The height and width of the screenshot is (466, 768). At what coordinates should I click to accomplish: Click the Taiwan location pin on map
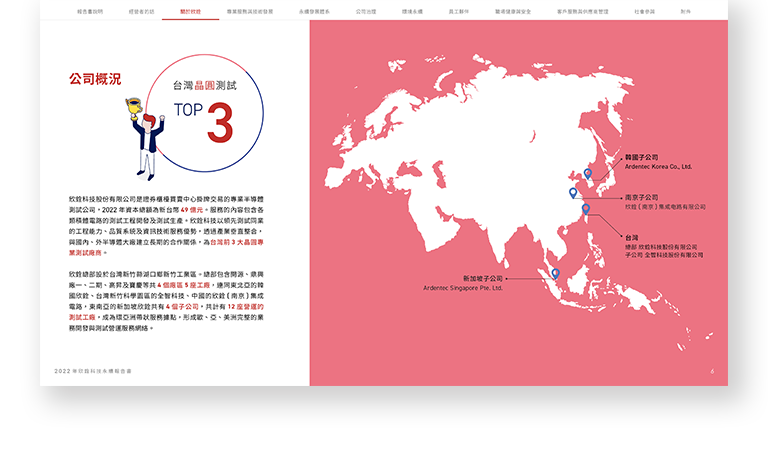(586, 209)
